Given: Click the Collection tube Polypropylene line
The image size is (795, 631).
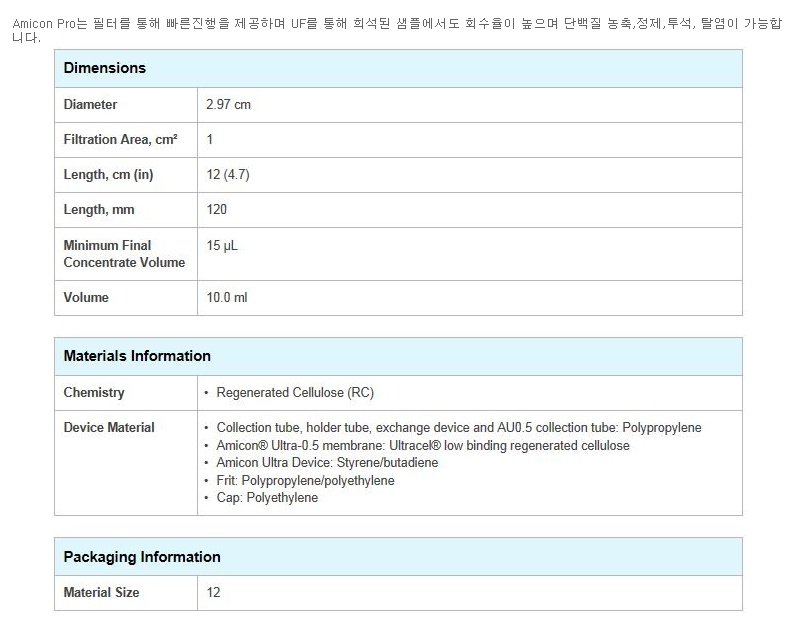Looking at the screenshot, I should click(459, 428).
